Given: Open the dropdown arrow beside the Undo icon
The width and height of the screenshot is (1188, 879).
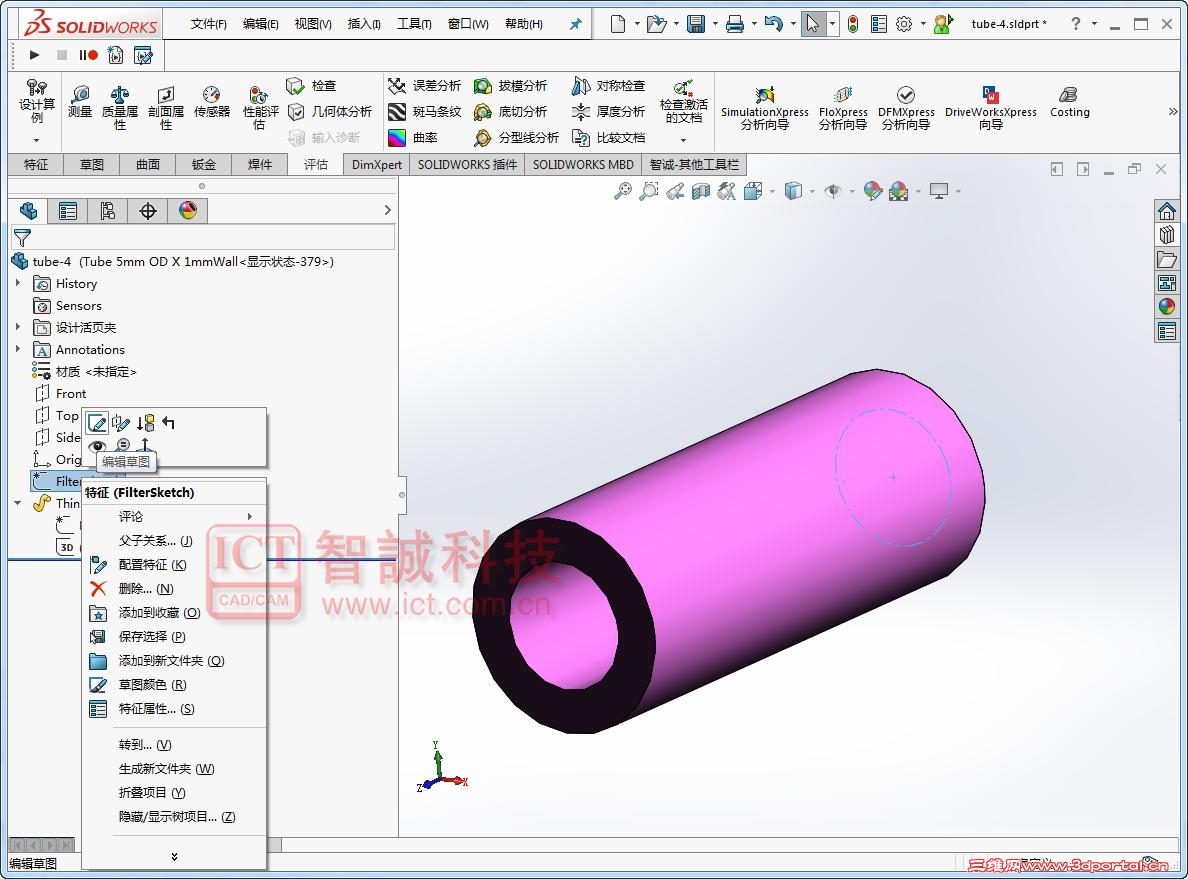Looking at the screenshot, I should point(793,24).
